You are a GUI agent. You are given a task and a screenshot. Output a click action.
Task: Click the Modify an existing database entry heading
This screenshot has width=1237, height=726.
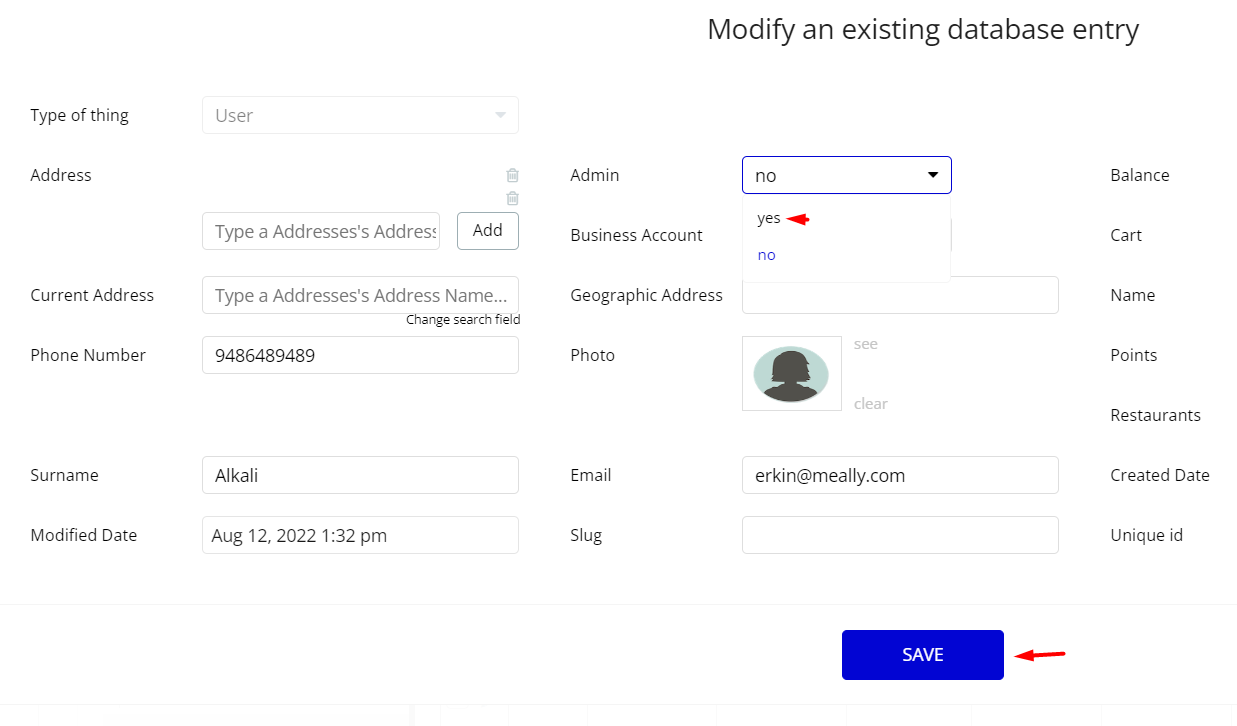pos(923,29)
